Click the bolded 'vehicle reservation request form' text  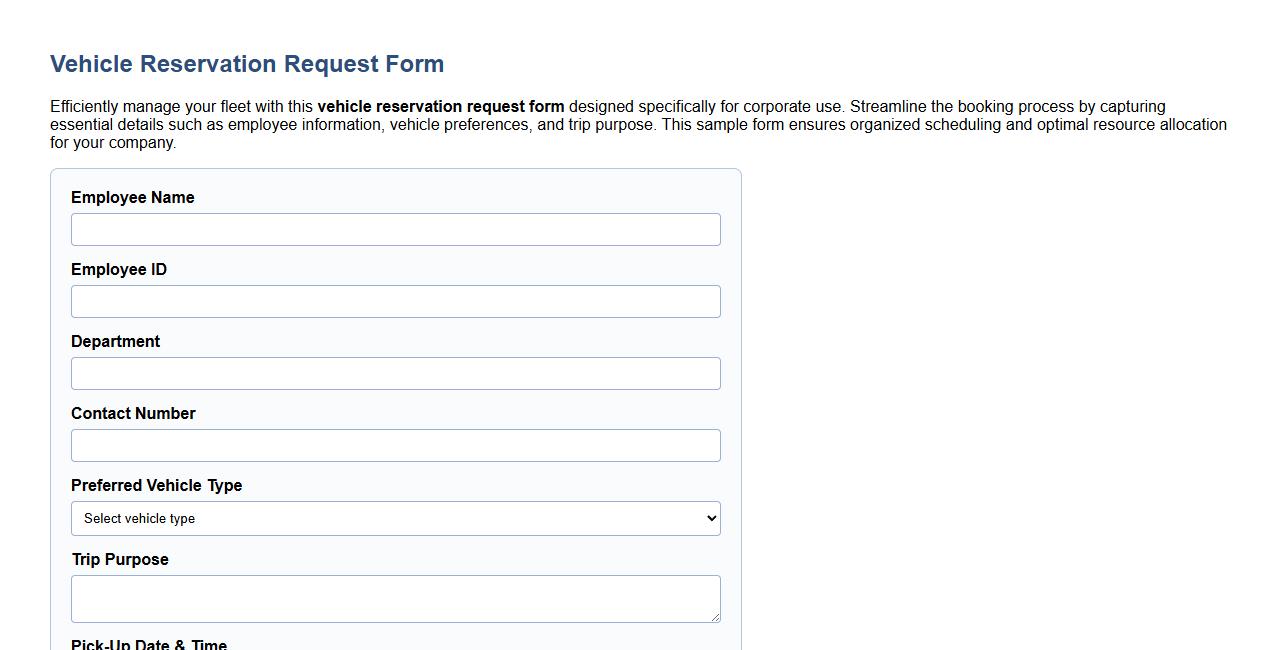click(x=440, y=106)
